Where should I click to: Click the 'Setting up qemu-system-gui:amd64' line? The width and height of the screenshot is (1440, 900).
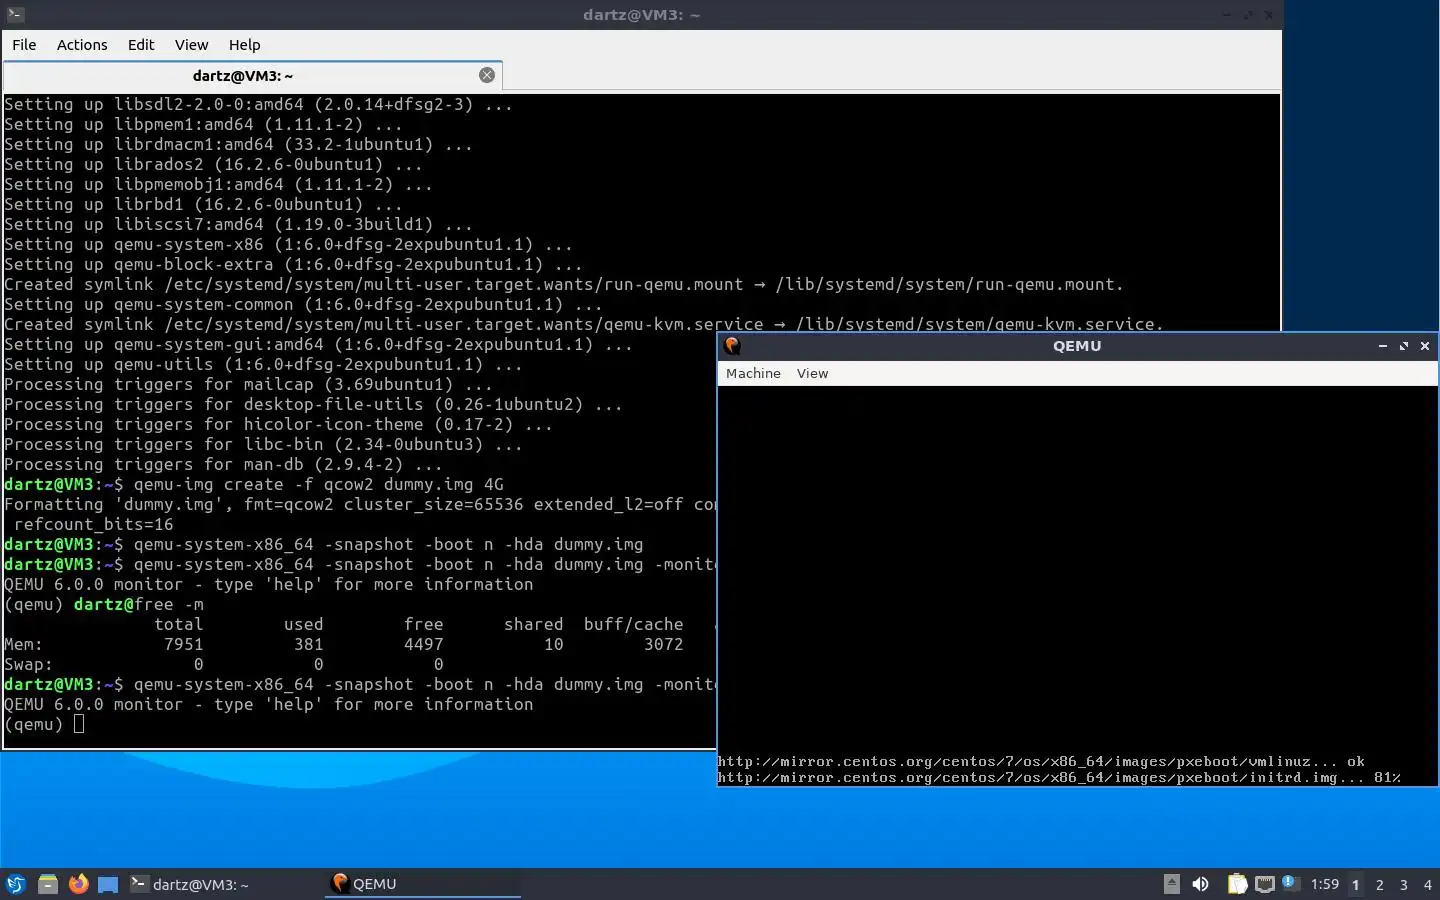click(318, 344)
